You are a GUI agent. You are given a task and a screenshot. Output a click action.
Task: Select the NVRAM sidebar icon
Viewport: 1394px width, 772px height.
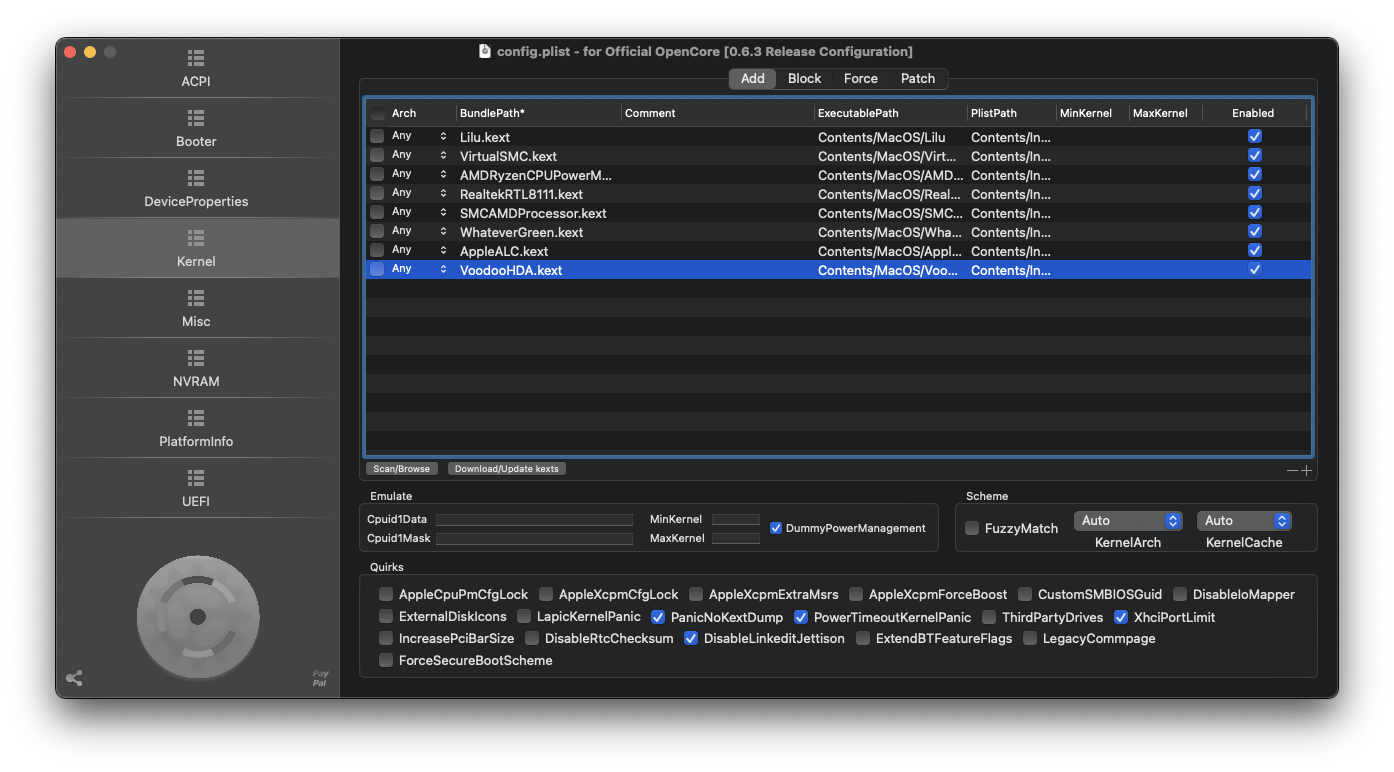196,359
